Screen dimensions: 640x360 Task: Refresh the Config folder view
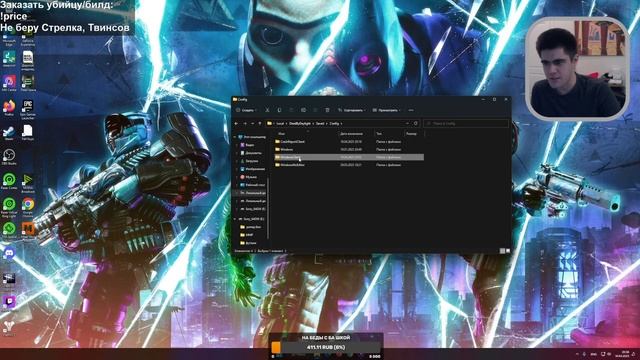(x=416, y=123)
